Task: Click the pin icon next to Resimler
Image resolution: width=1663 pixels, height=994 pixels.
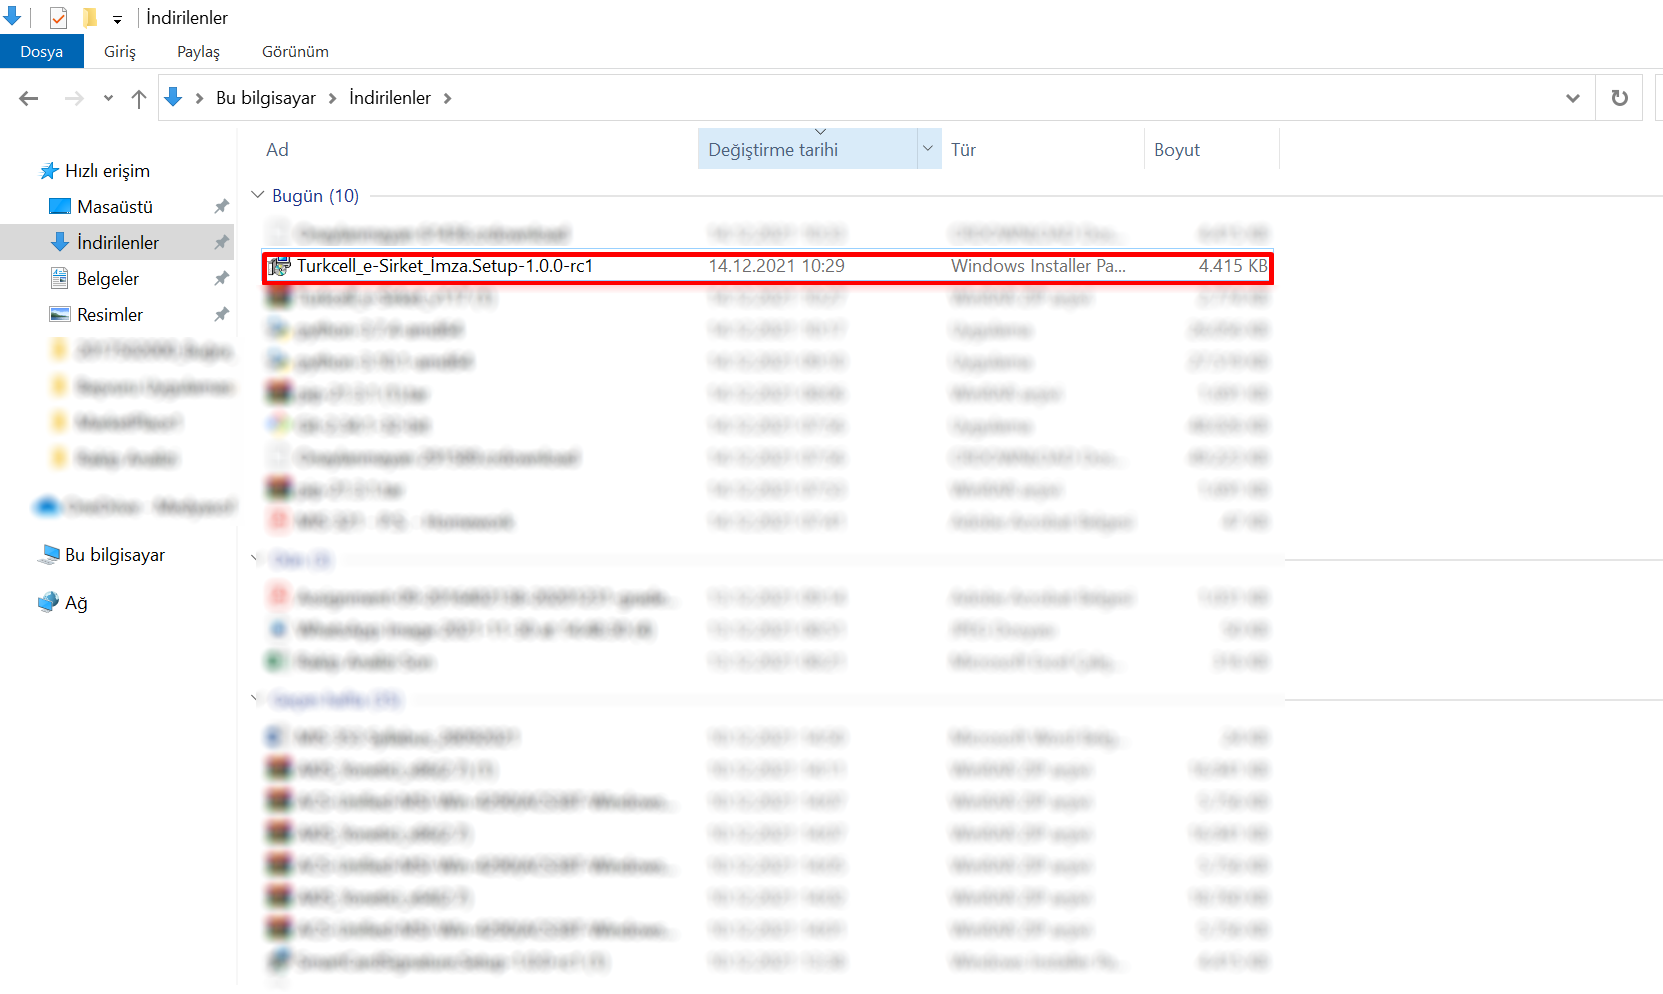Action: (221, 315)
